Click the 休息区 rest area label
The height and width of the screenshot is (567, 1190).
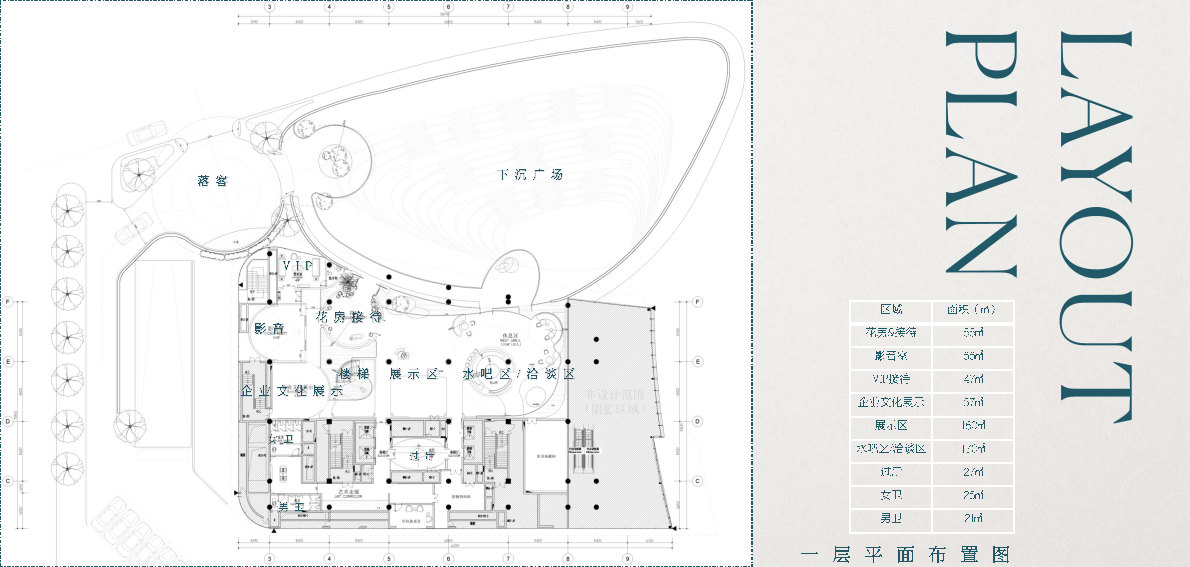point(508,335)
